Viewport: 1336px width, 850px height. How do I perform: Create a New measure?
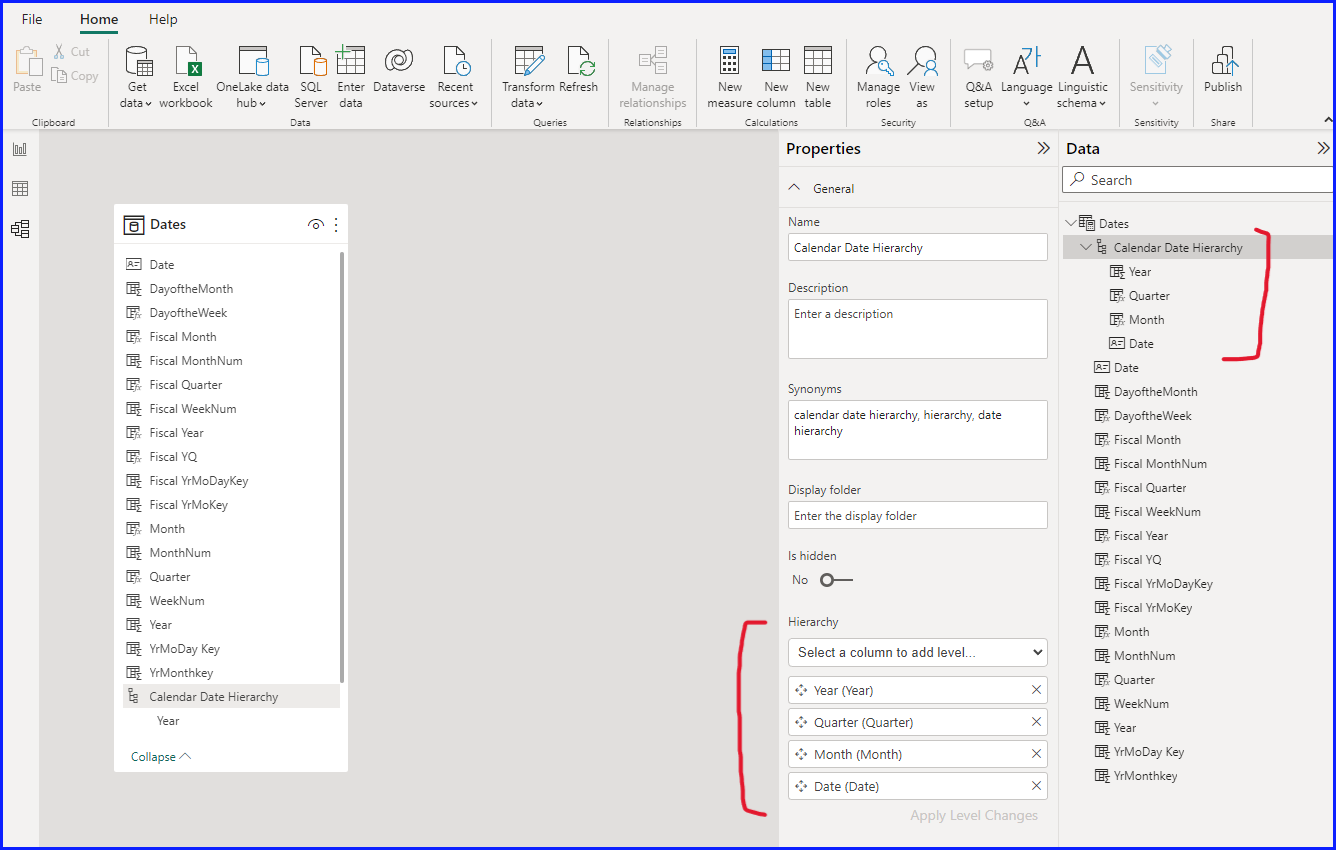click(x=730, y=77)
